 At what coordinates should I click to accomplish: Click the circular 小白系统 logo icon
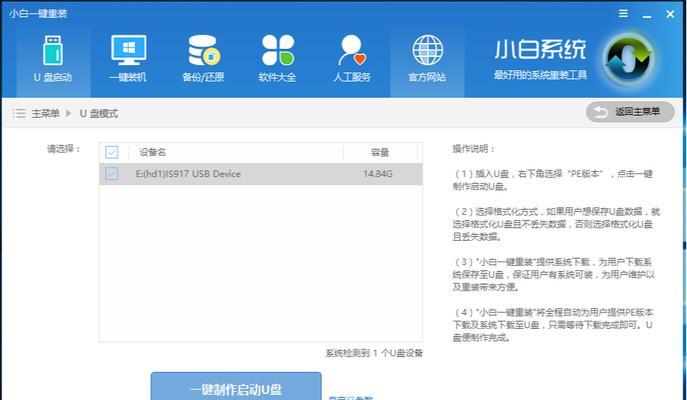click(x=629, y=60)
